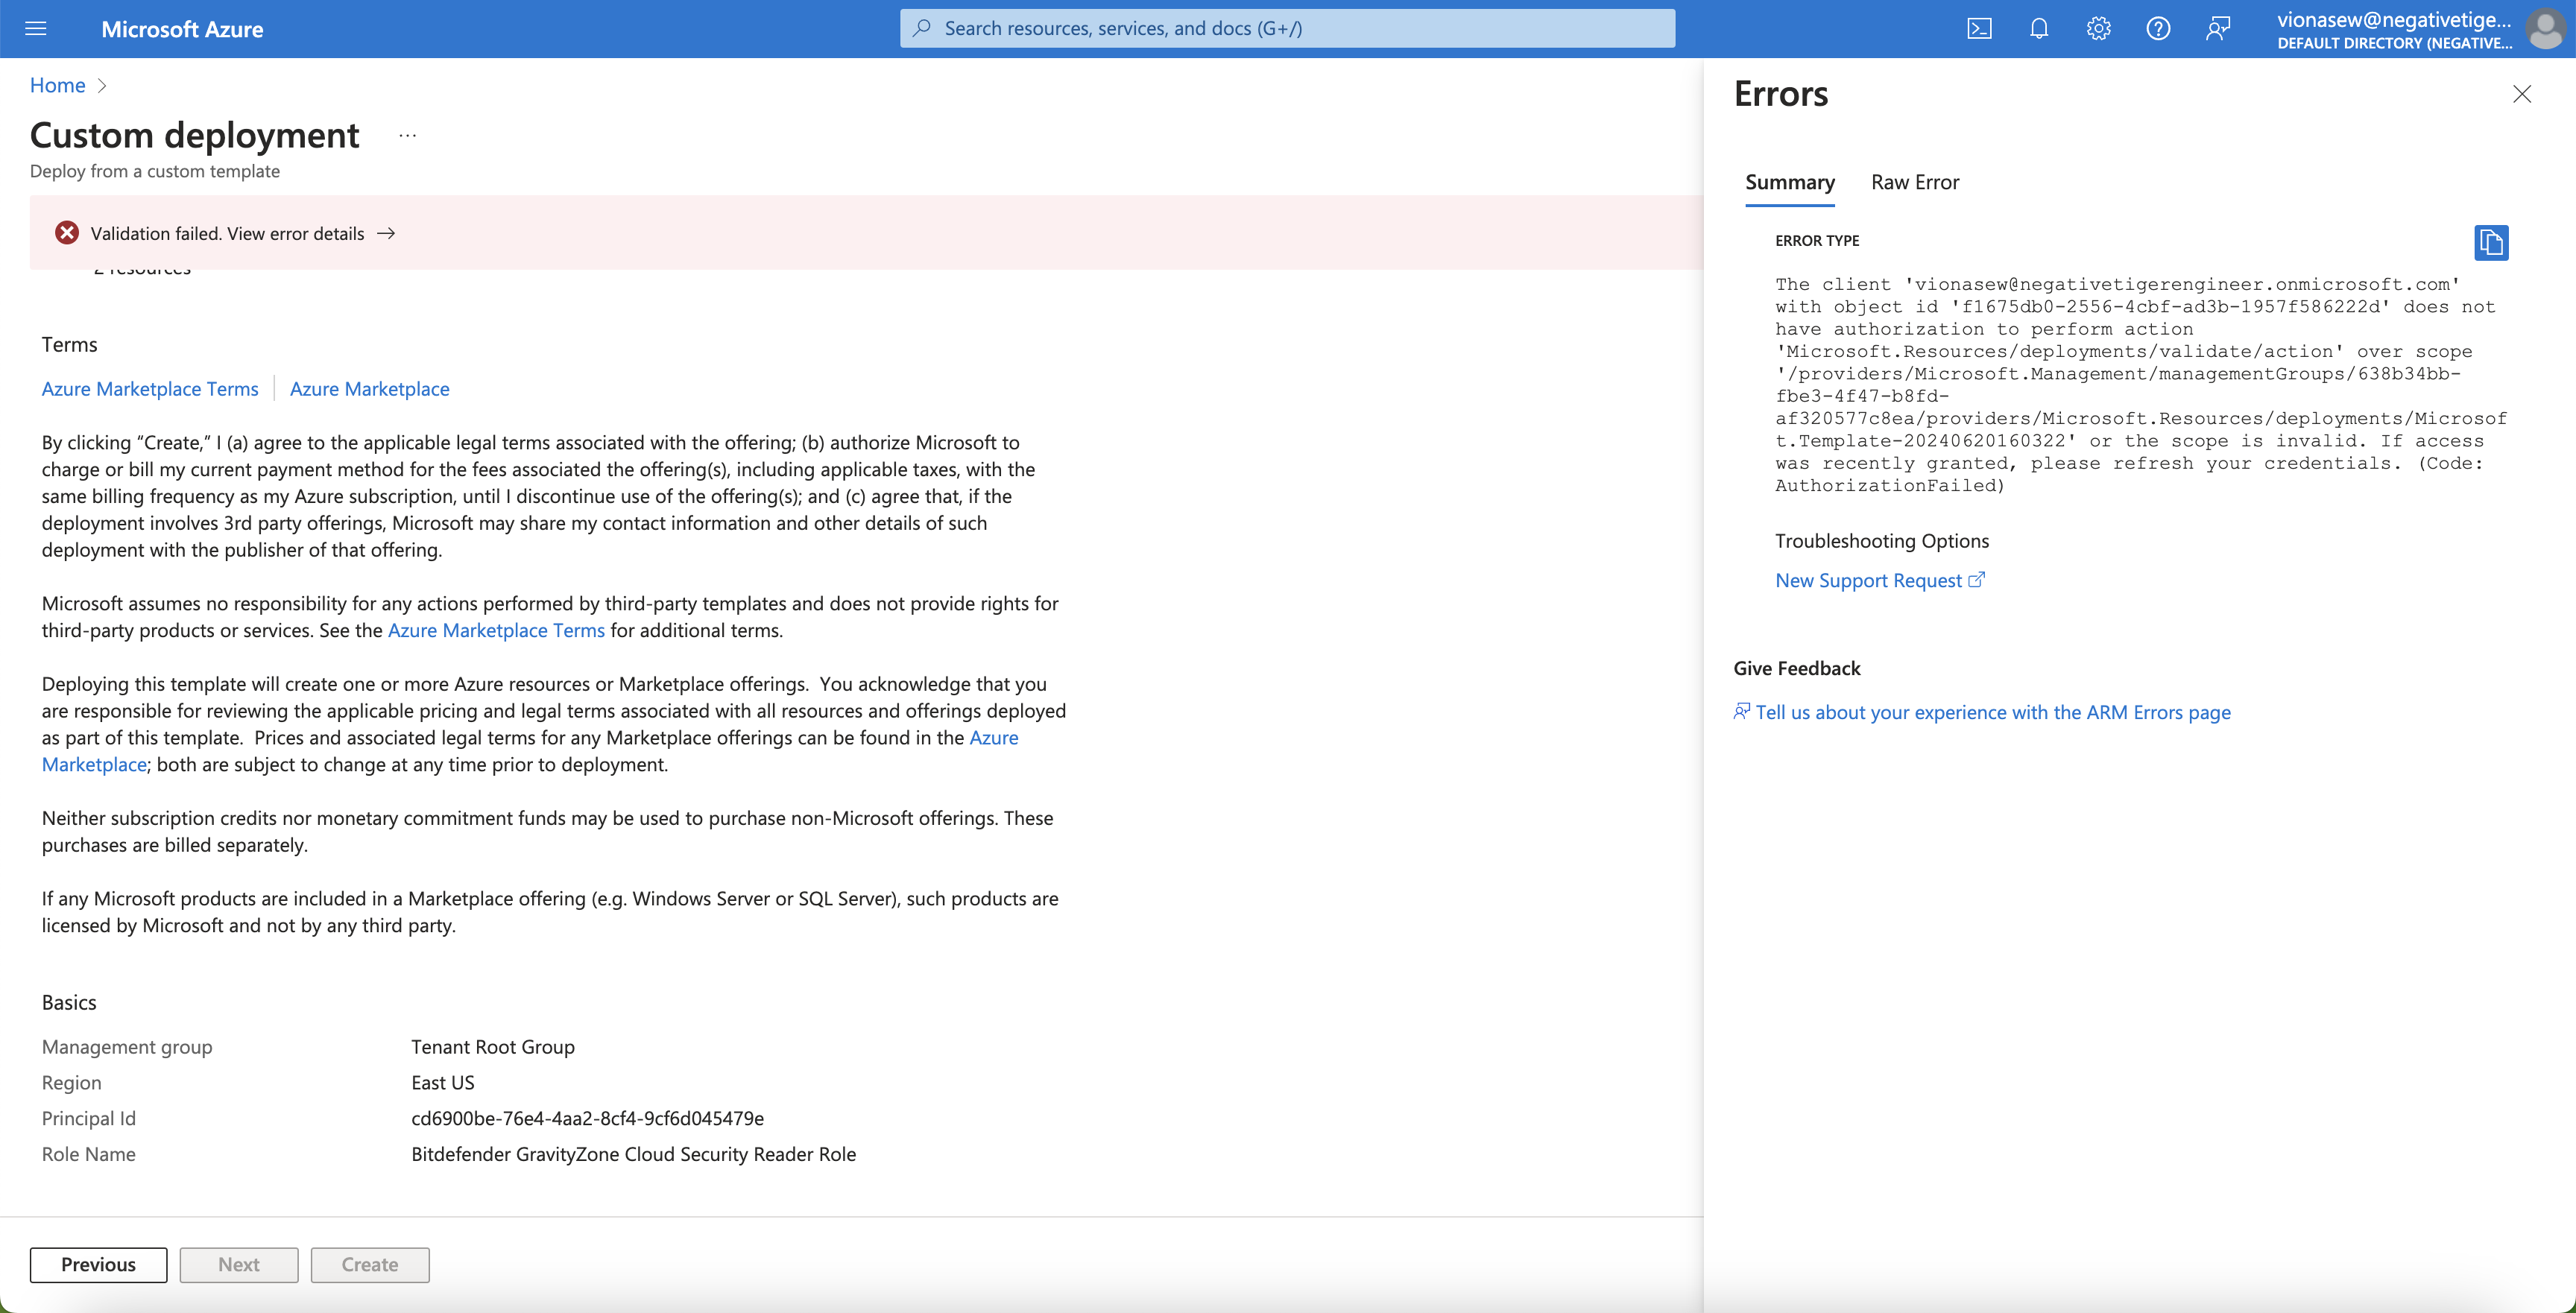Switch to the Raw Error tab
This screenshot has height=1313, width=2576.
1914,182
